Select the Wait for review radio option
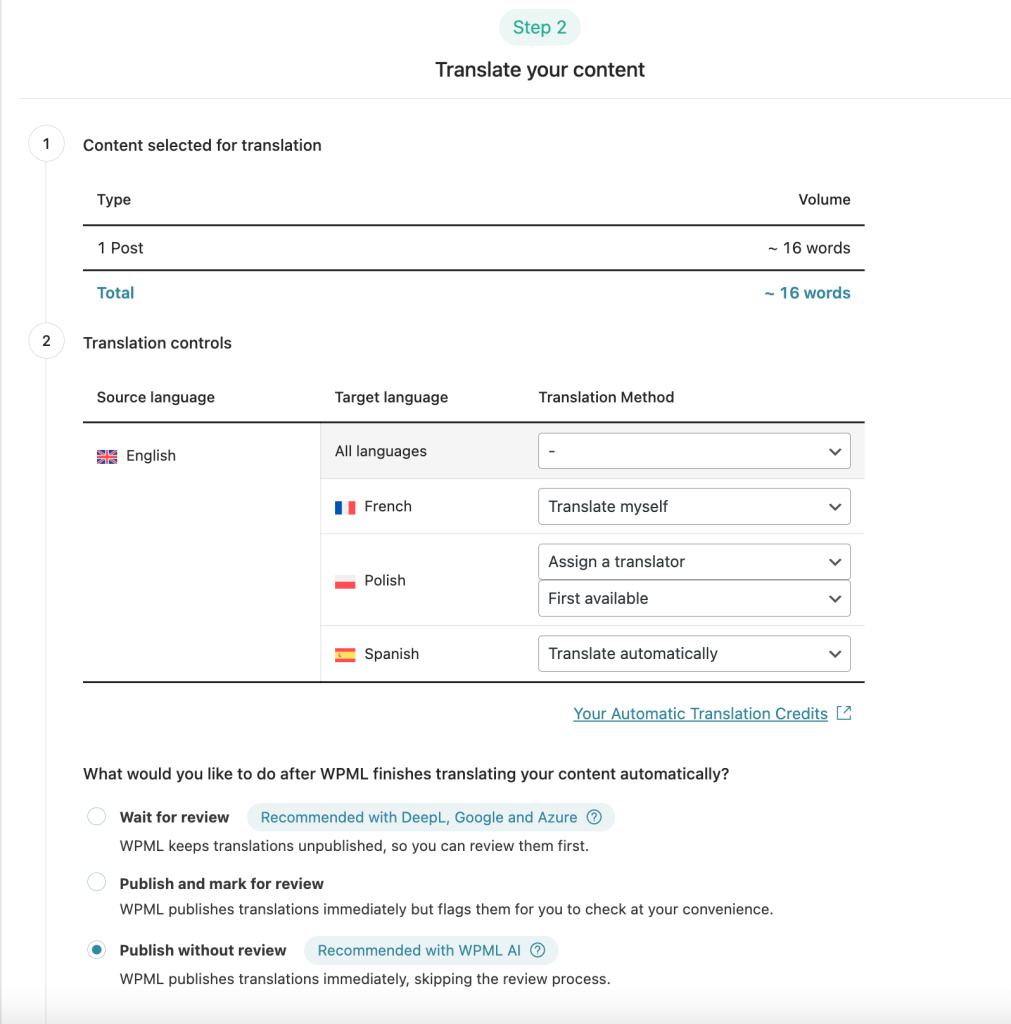The image size is (1011, 1024). click(97, 816)
